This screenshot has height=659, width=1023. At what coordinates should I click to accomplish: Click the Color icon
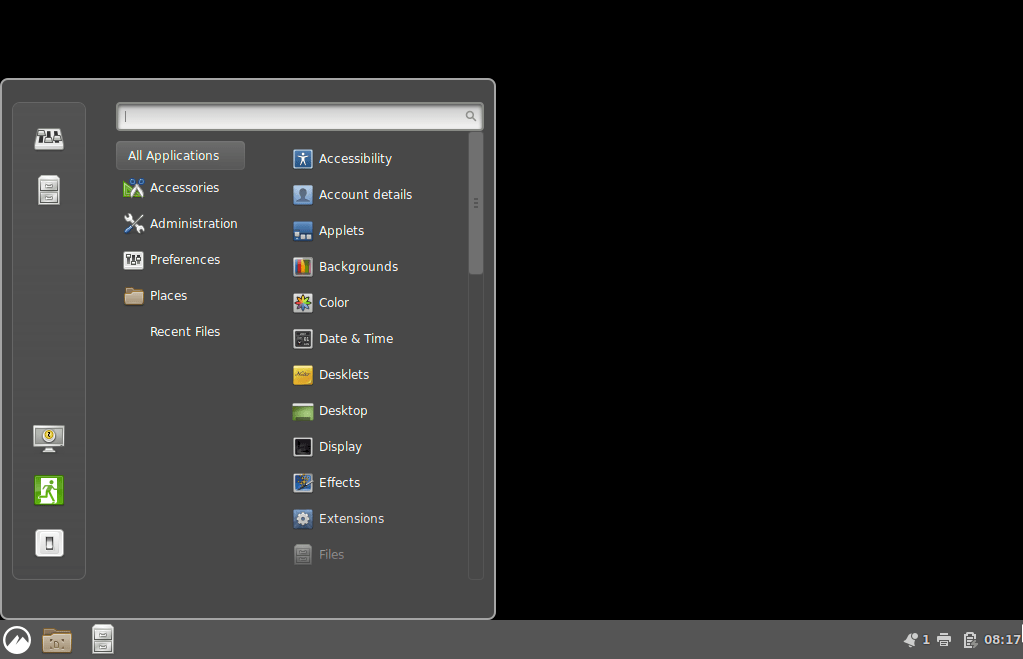303,303
